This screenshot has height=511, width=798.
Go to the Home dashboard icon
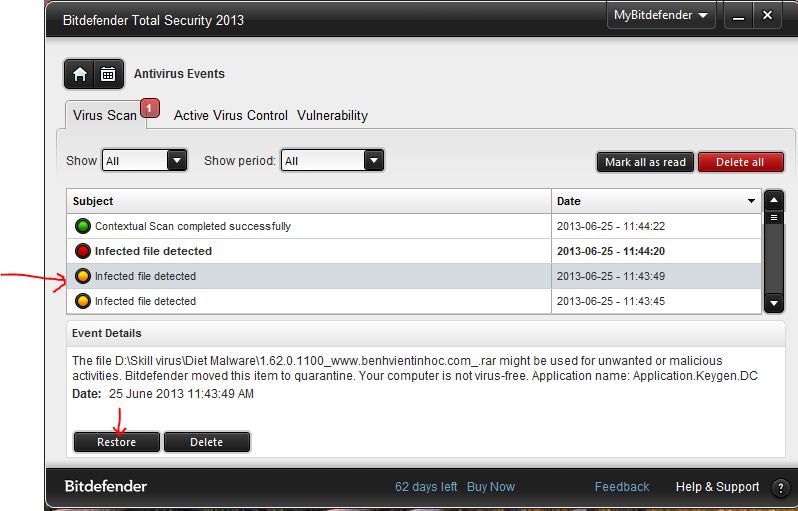point(79,74)
